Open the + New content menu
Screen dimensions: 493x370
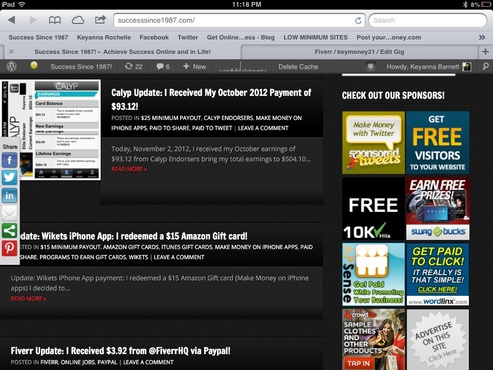(194, 66)
